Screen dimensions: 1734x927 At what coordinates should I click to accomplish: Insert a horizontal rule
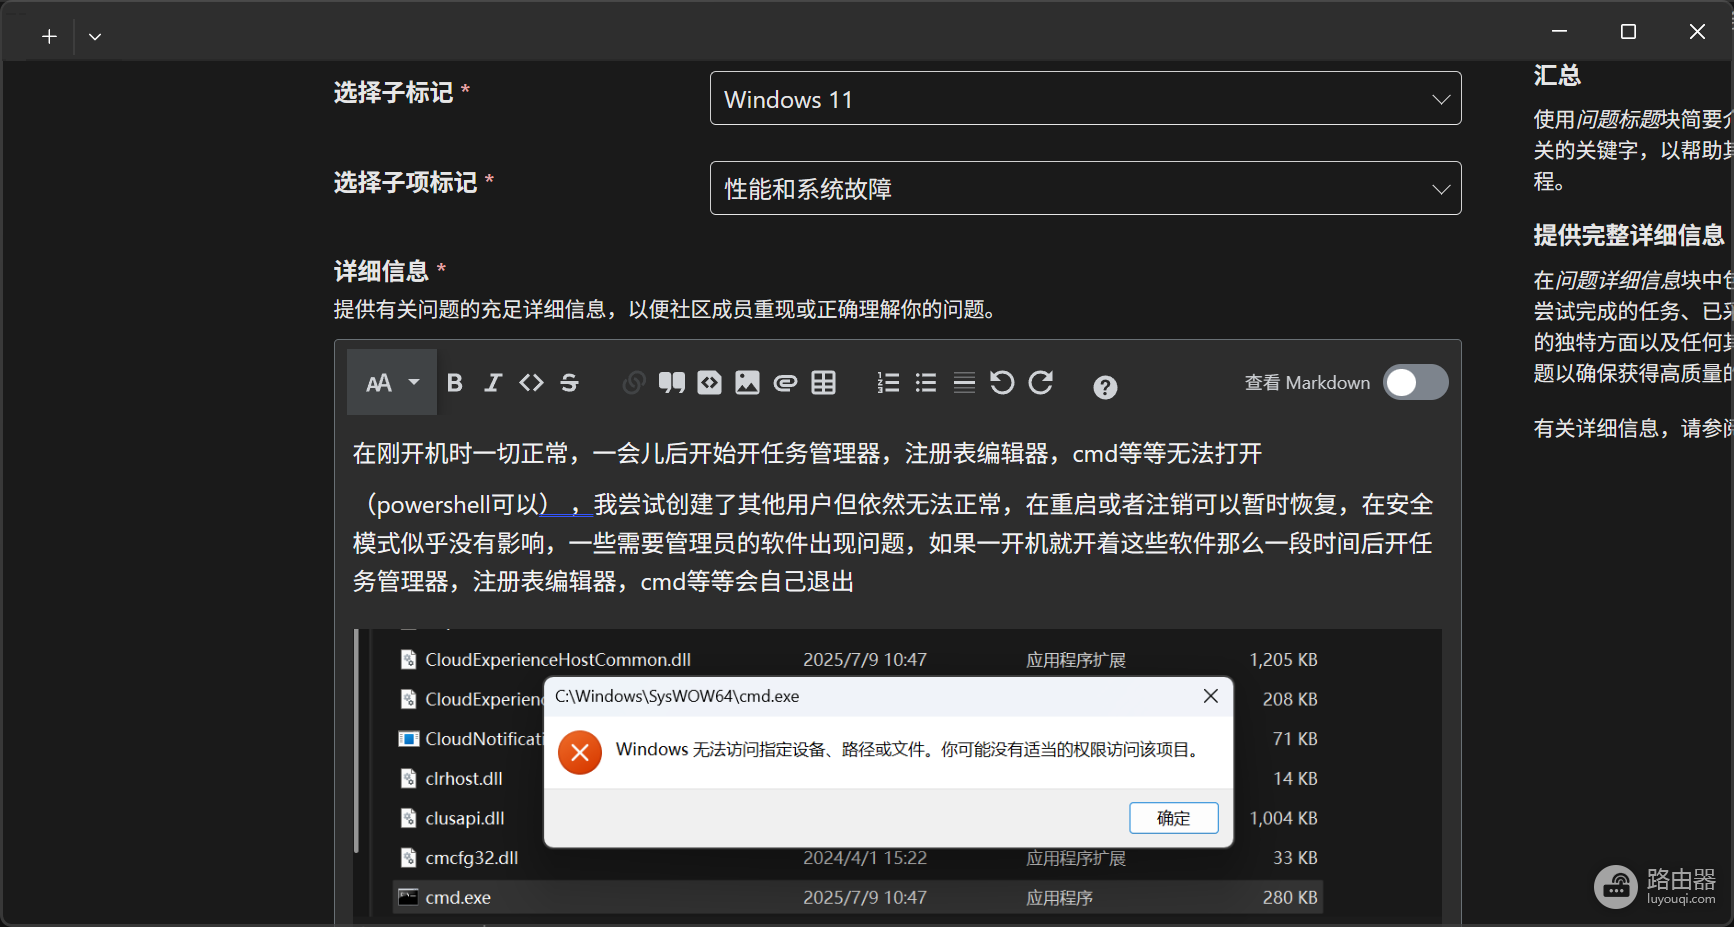pyautogui.click(x=964, y=383)
